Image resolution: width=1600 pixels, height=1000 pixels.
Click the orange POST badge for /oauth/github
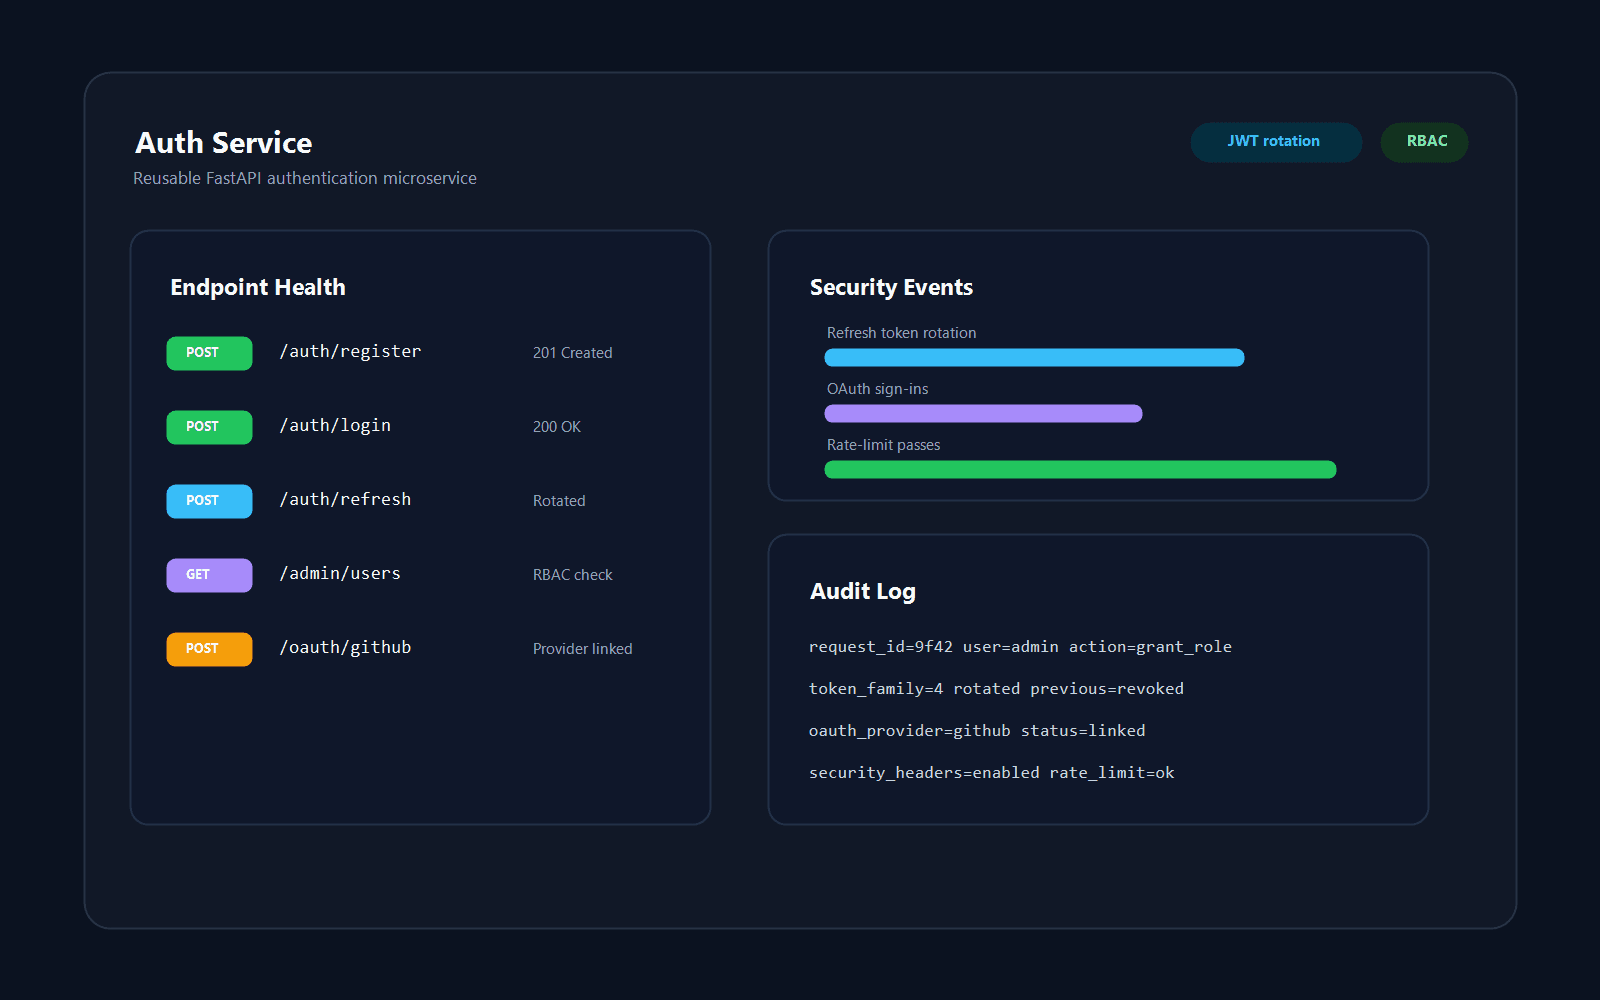click(209, 649)
